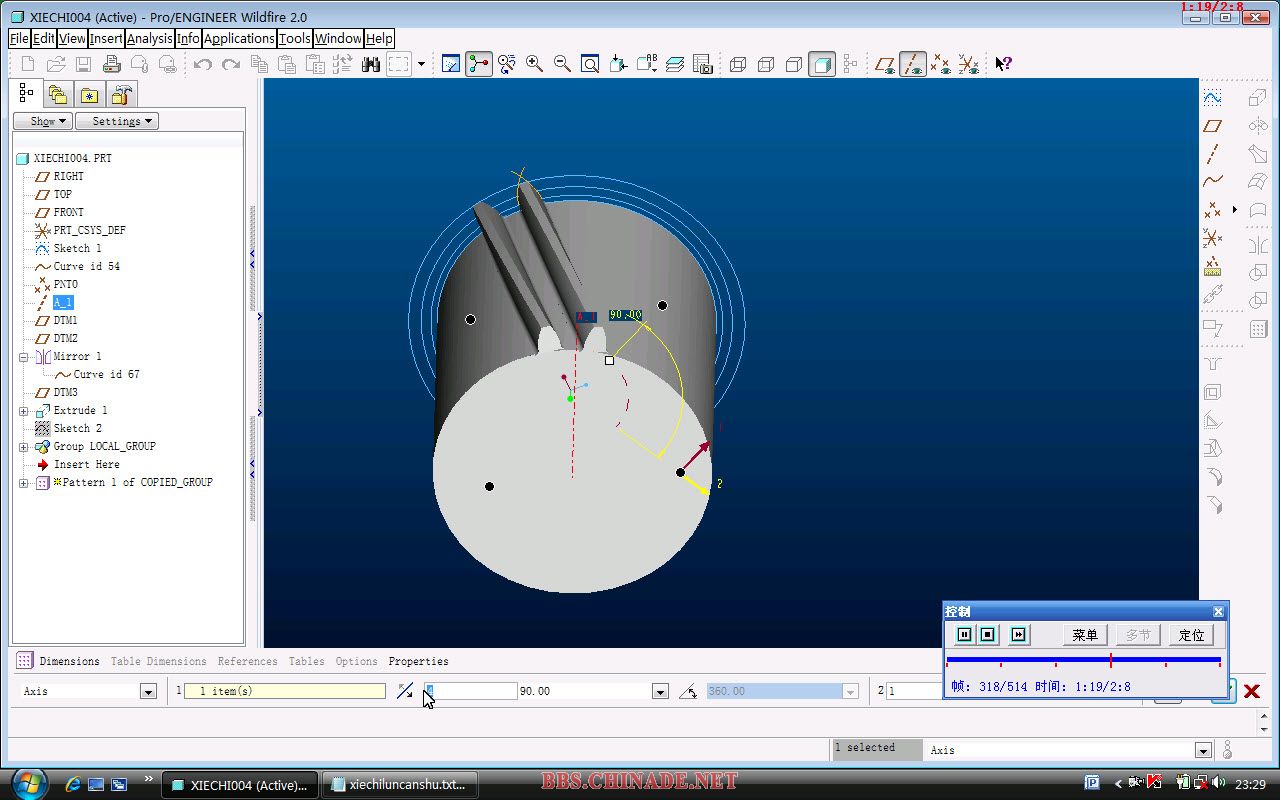Click the red X cancel pattern icon
The height and width of the screenshot is (800, 1280).
click(1251, 691)
